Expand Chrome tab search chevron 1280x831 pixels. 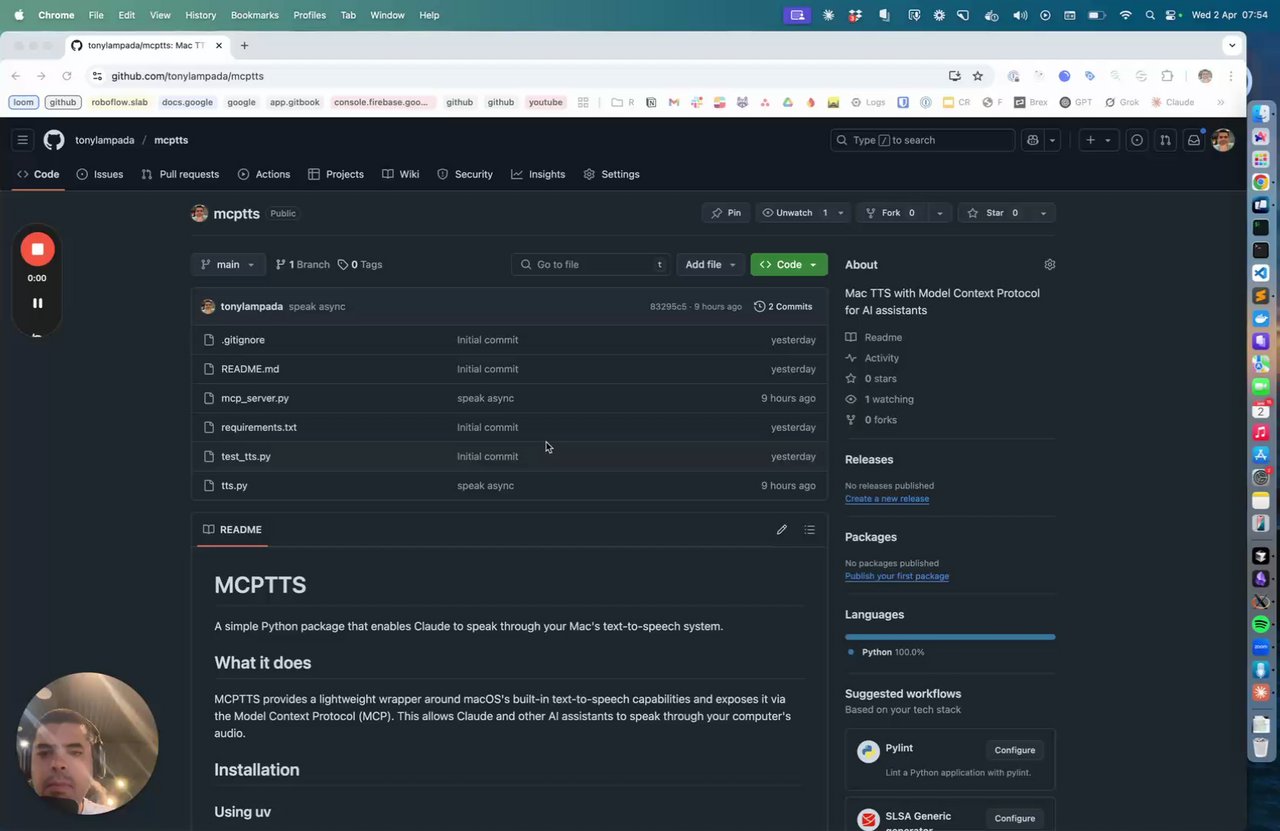(x=1232, y=45)
